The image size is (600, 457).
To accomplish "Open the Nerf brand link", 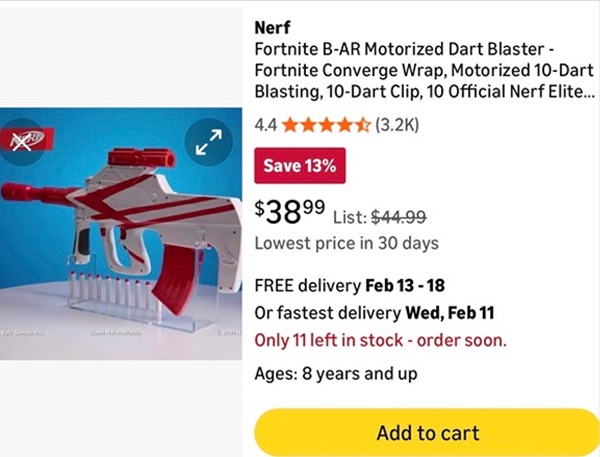I will click(x=271, y=27).
